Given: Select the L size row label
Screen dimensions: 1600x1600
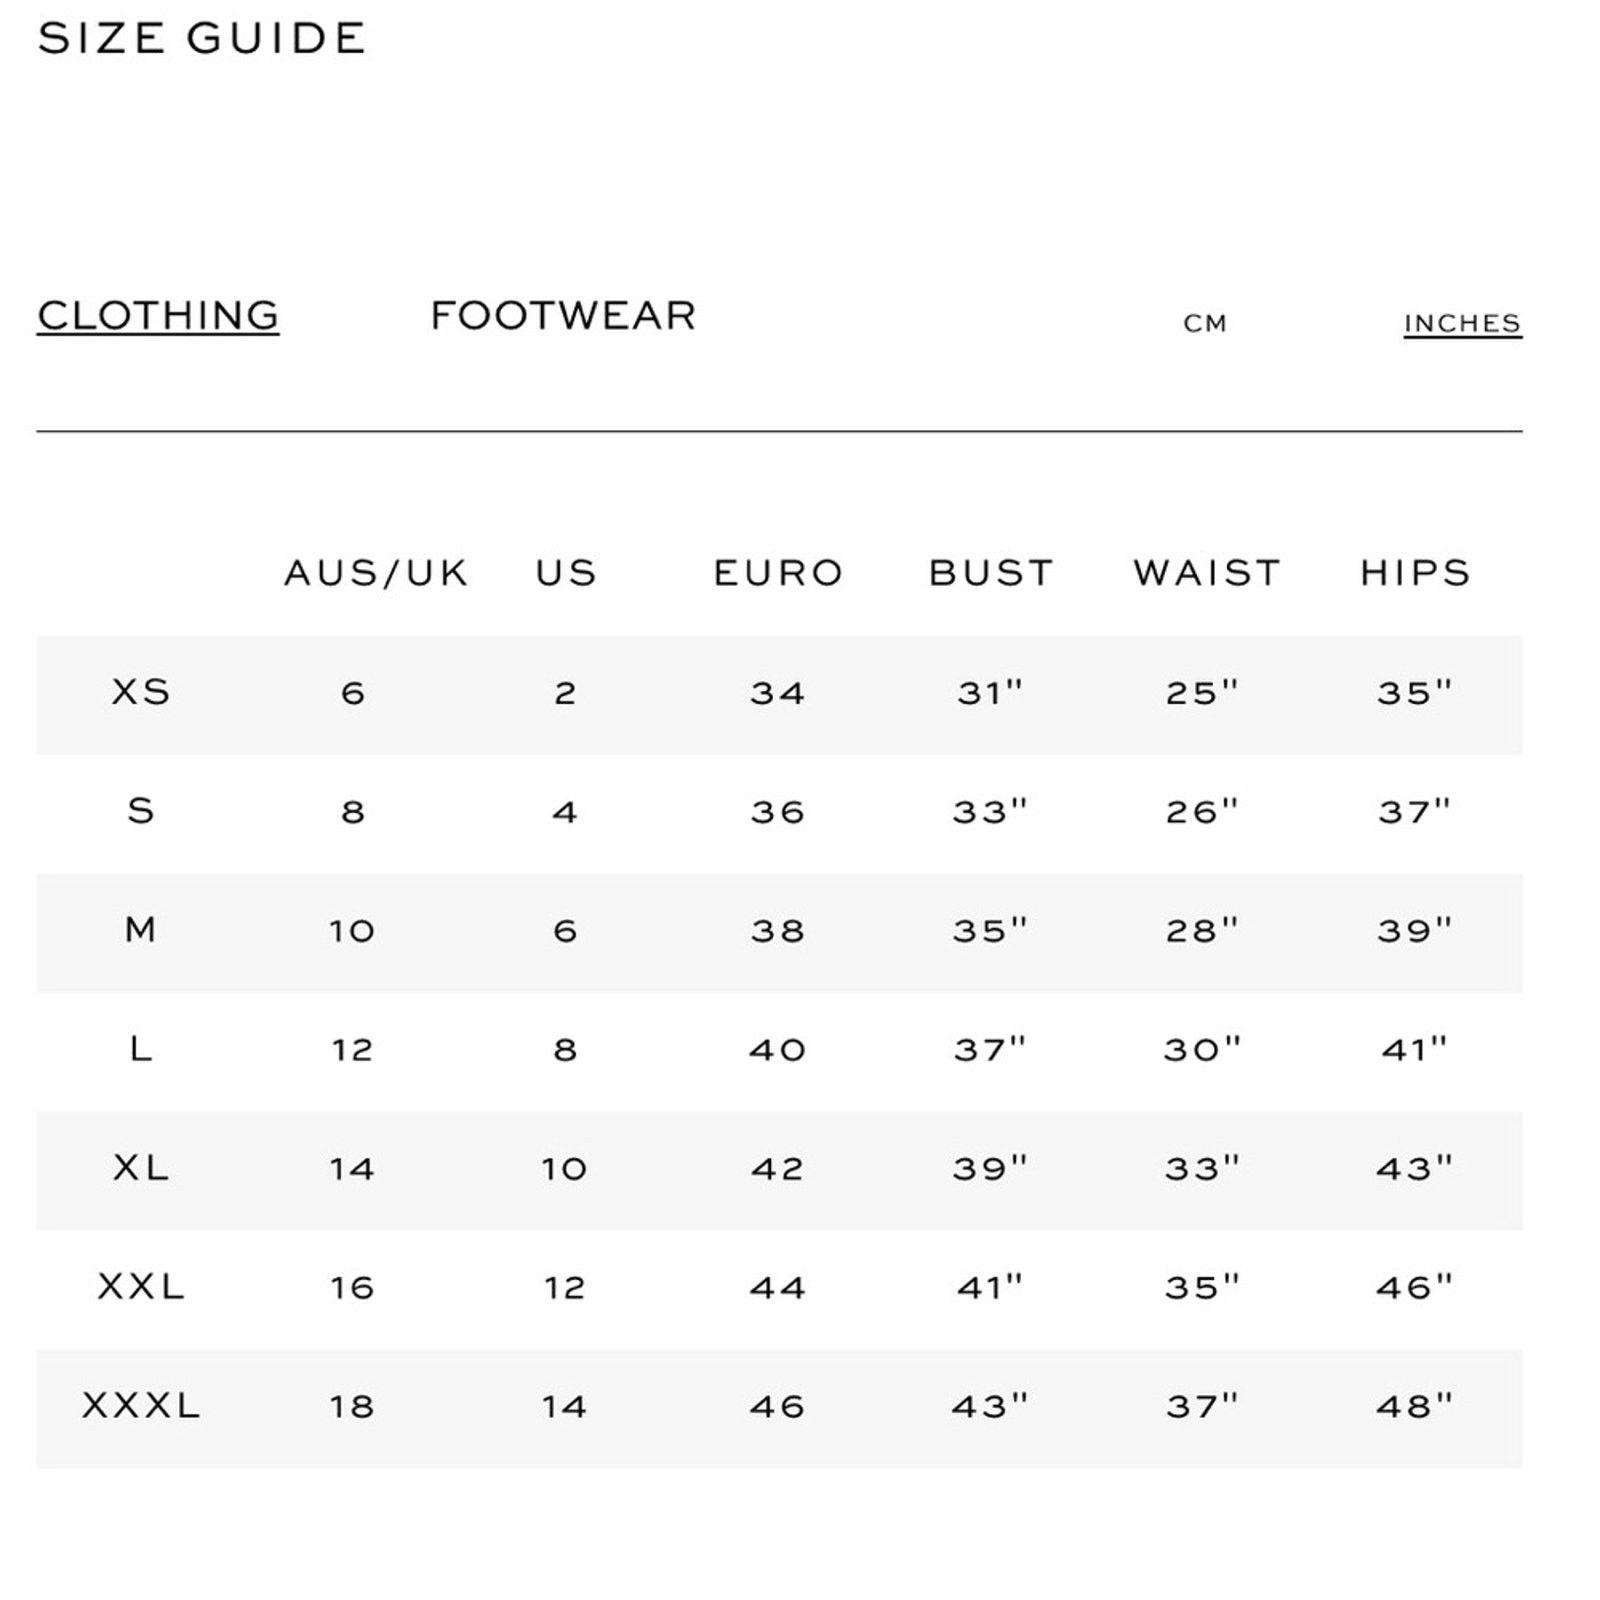Looking at the screenshot, I should [141, 1049].
